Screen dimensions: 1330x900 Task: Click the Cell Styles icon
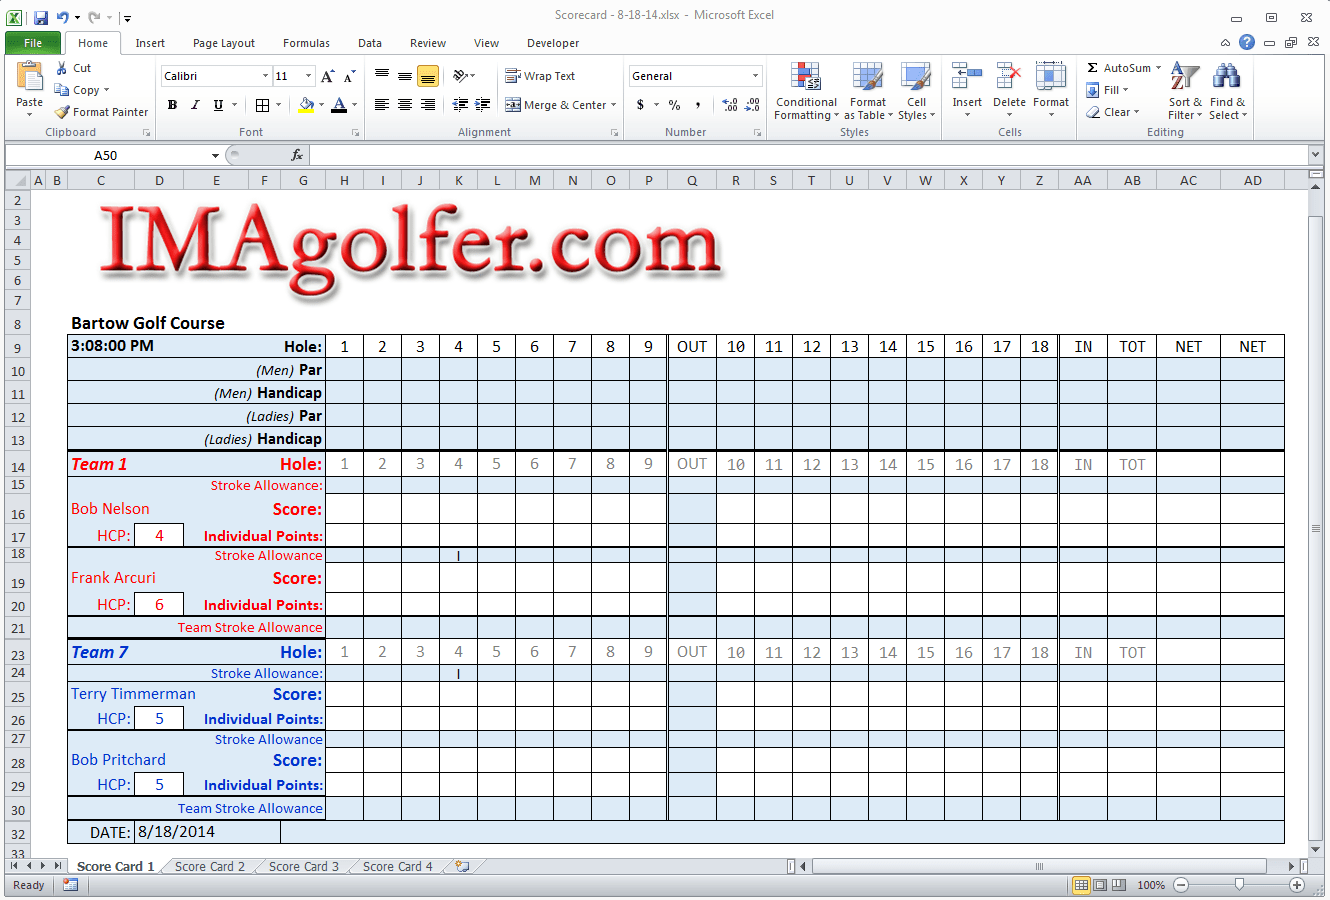917,90
